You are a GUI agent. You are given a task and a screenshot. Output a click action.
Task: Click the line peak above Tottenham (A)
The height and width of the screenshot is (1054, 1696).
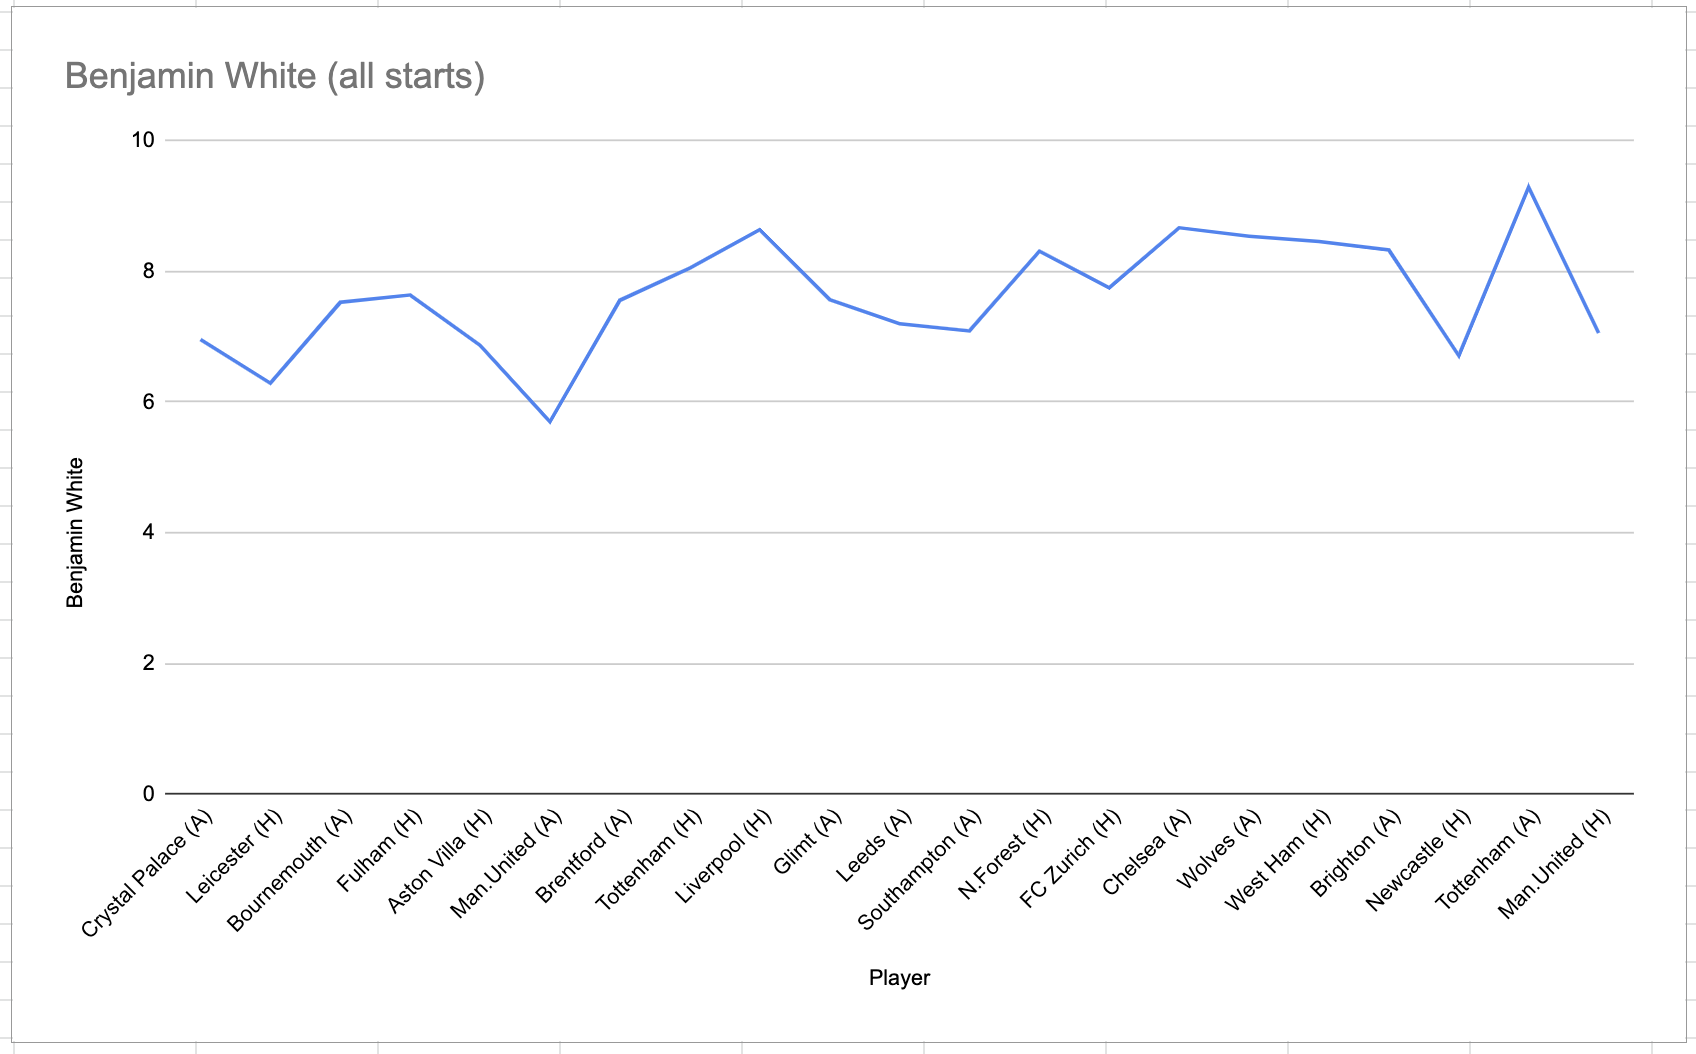(1528, 187)
